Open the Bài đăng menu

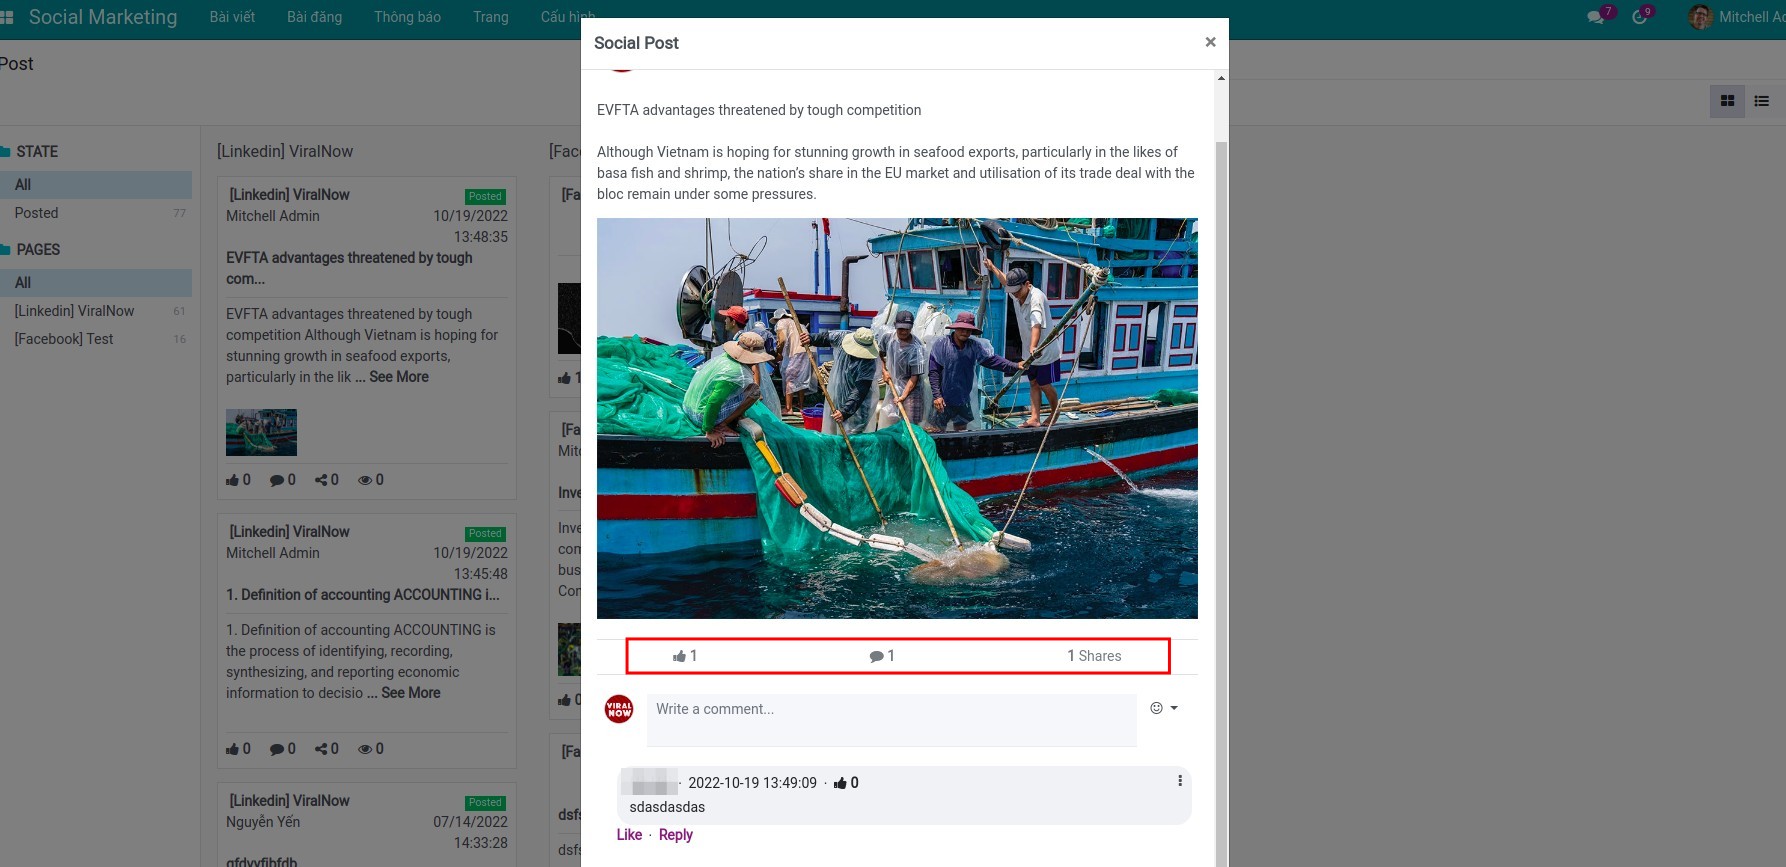314,17
